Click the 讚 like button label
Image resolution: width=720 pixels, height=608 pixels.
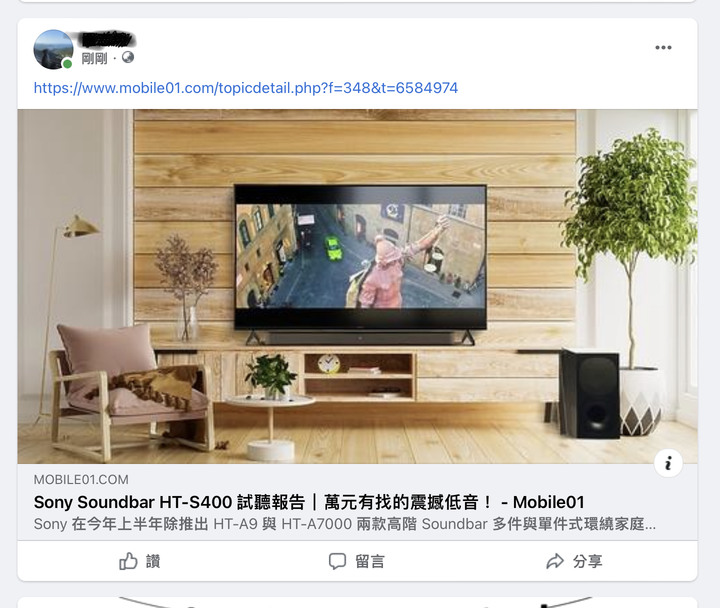153,561
